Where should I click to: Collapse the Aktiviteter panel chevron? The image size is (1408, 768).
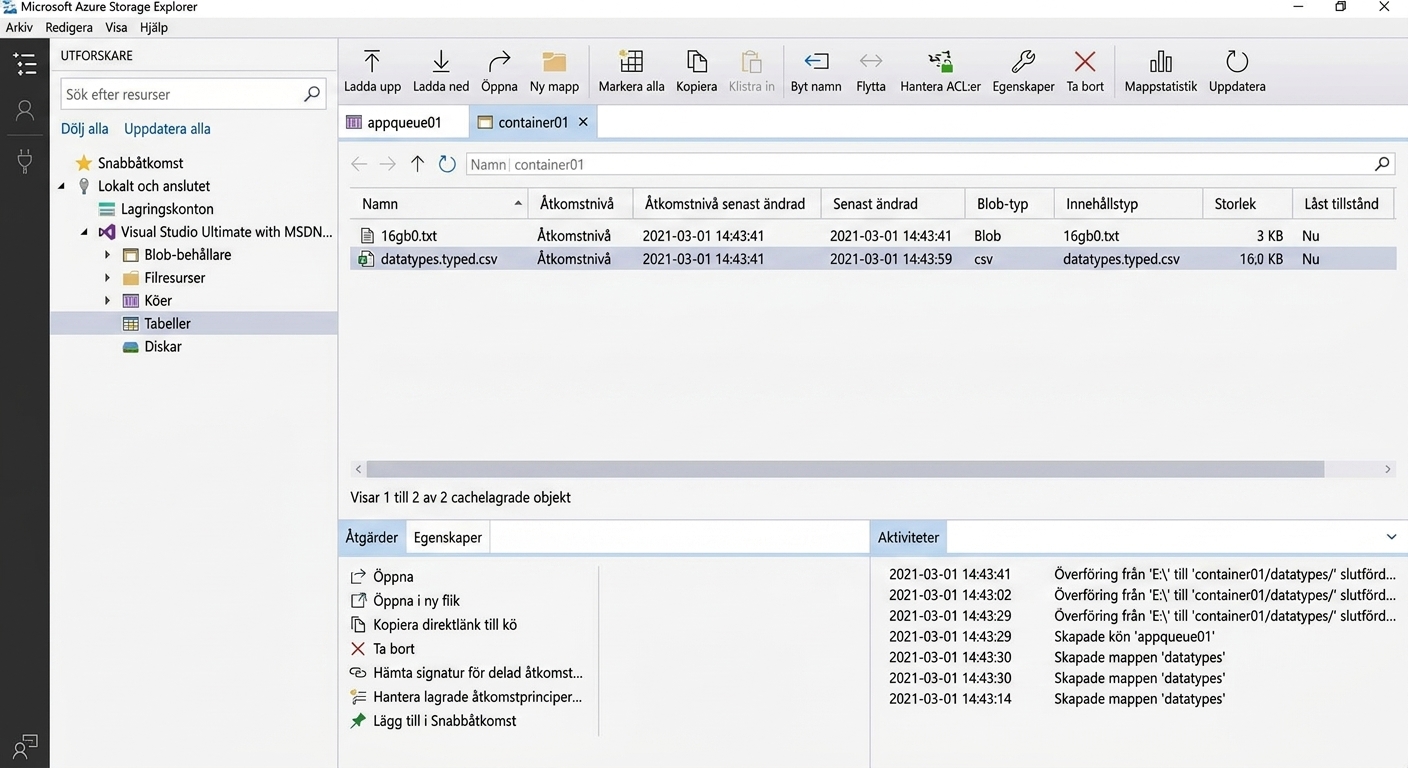point(1391,537)
